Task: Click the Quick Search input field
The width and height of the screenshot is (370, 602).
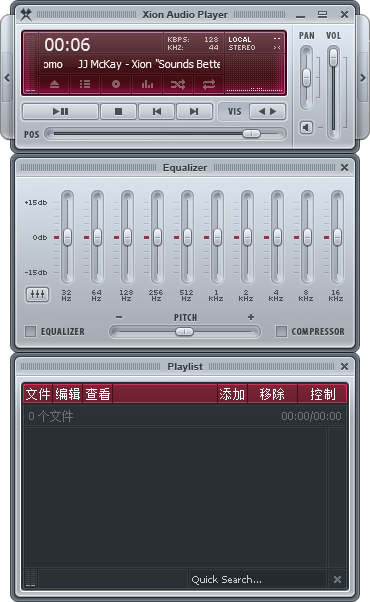Action: coord(258,579)
